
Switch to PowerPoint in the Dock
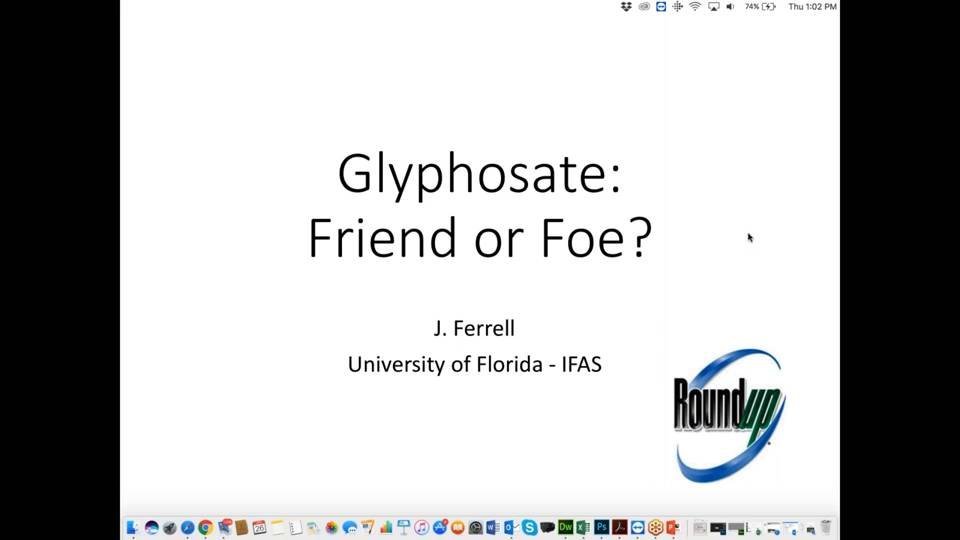point(673,527)
